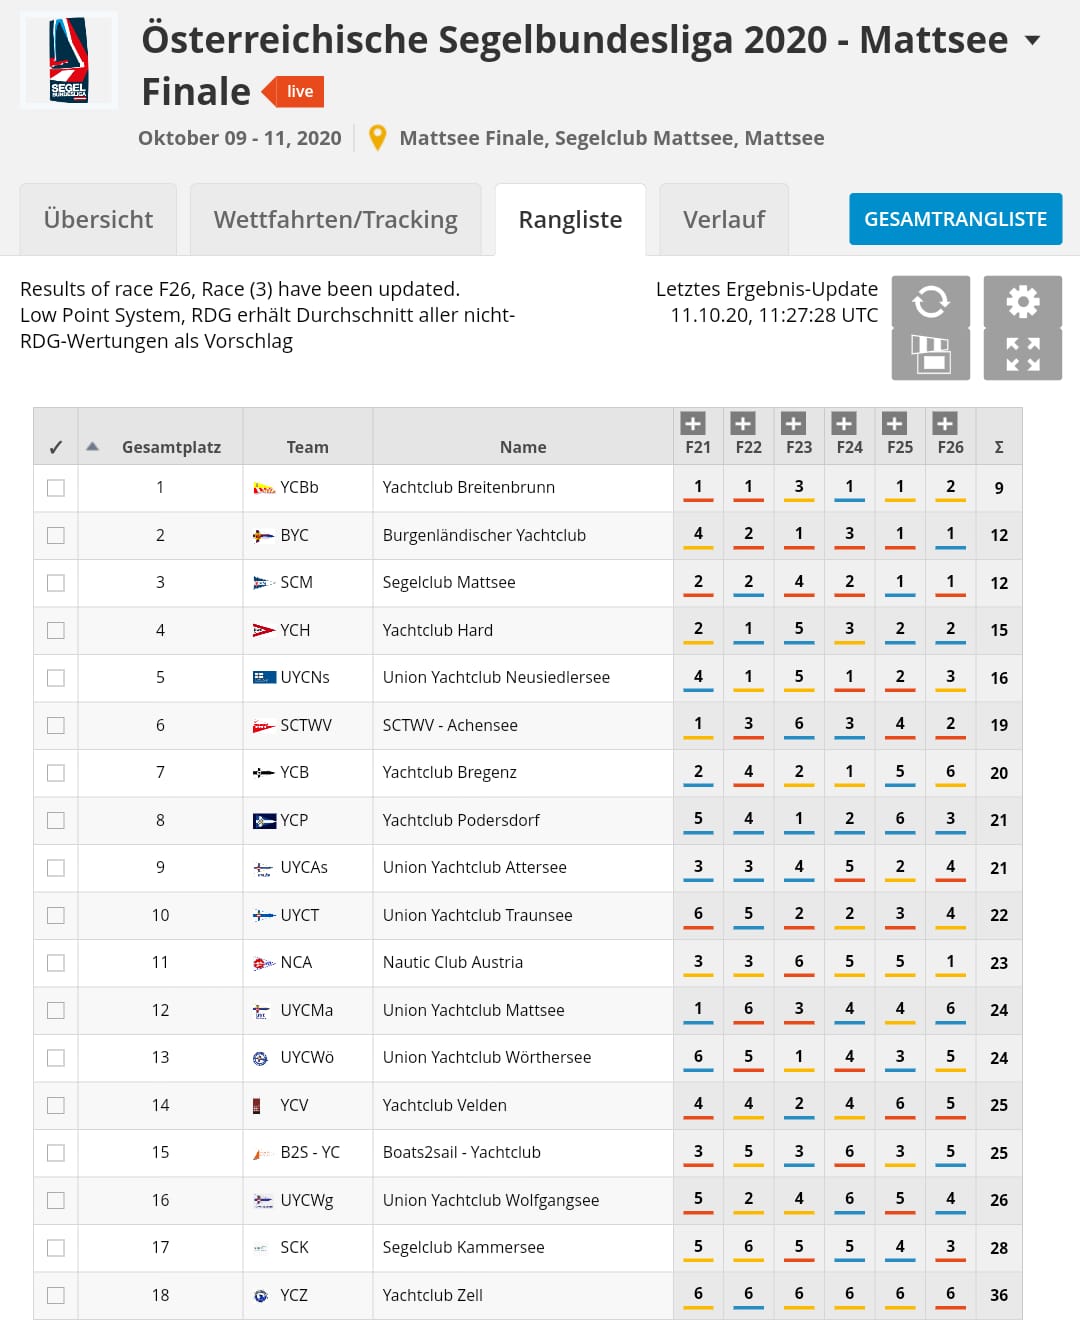Click the name Union Yachtclub Attersee
The height and width of the screenshot is (1325, 1080).
tap(475, 868)
